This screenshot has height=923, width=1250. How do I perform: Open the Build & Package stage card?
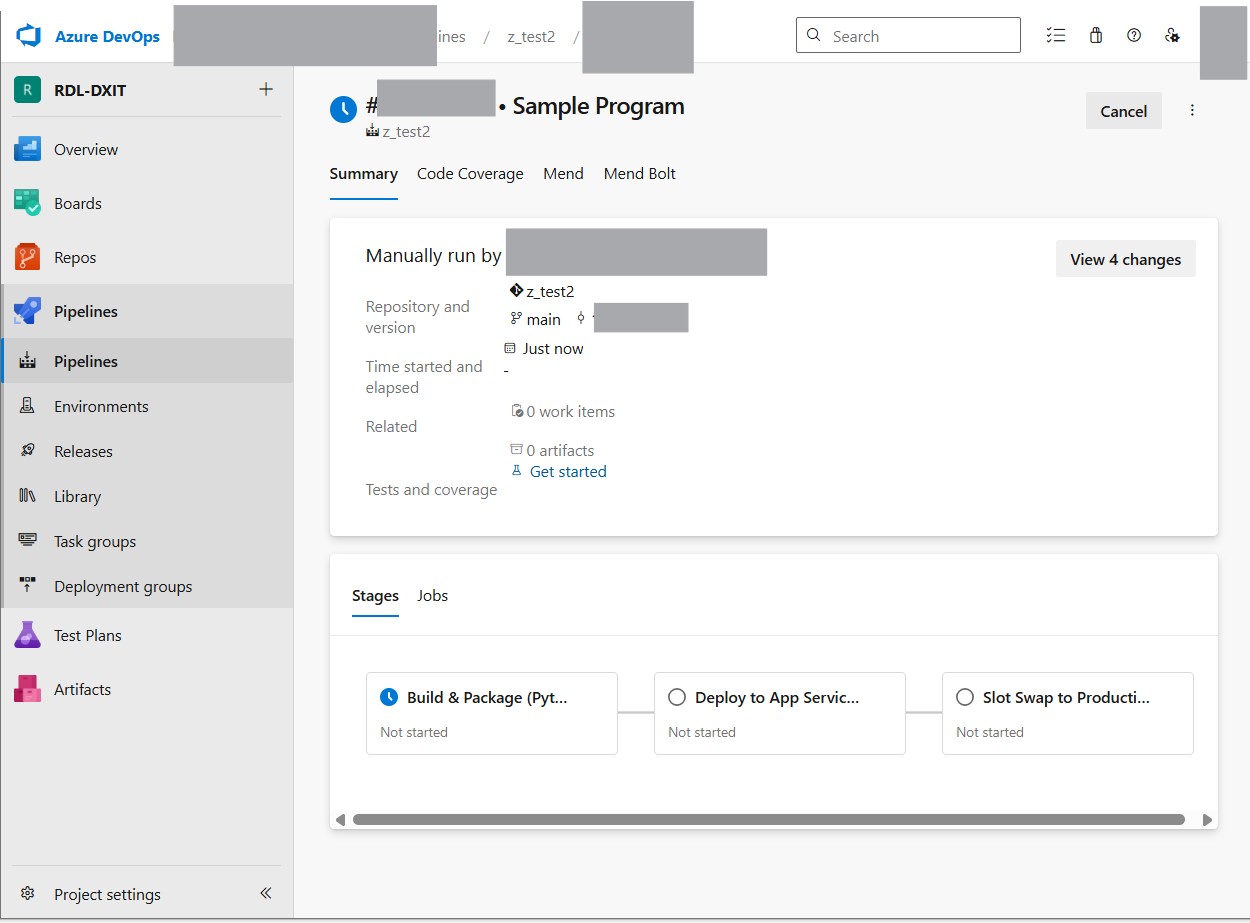click(492, 713)
